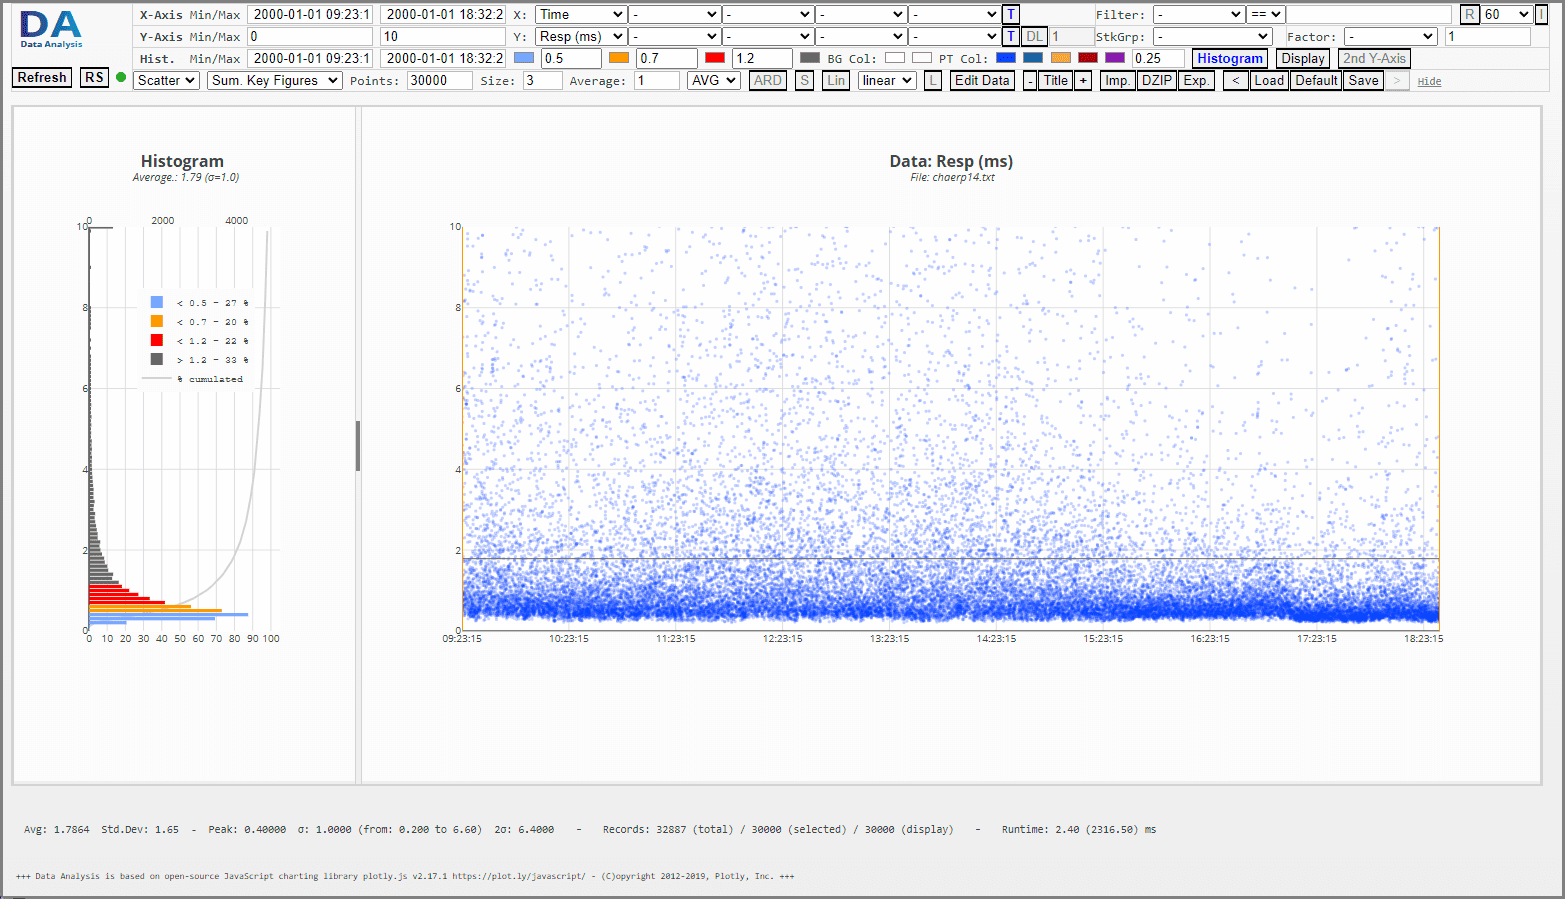Select the Histogram view

pyautogui.click(x=1230, y=58)
